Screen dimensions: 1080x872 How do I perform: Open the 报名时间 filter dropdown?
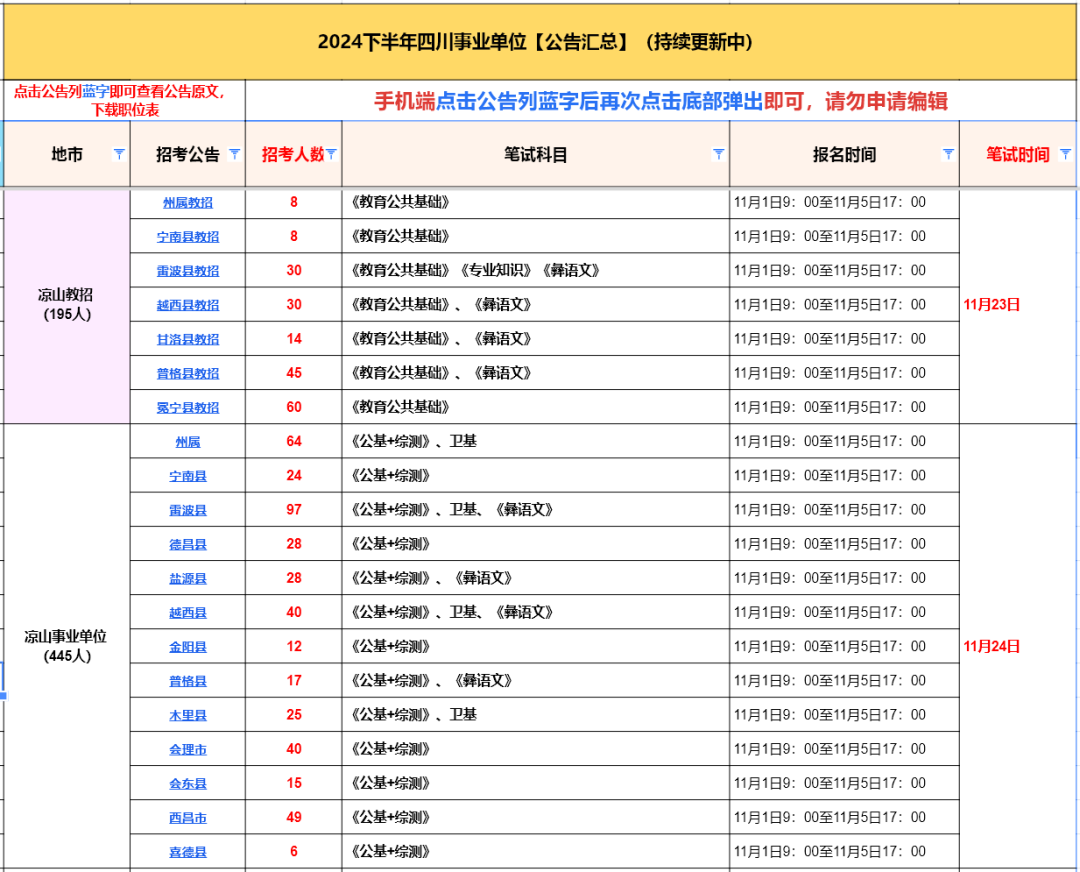(x=948, y=154)
